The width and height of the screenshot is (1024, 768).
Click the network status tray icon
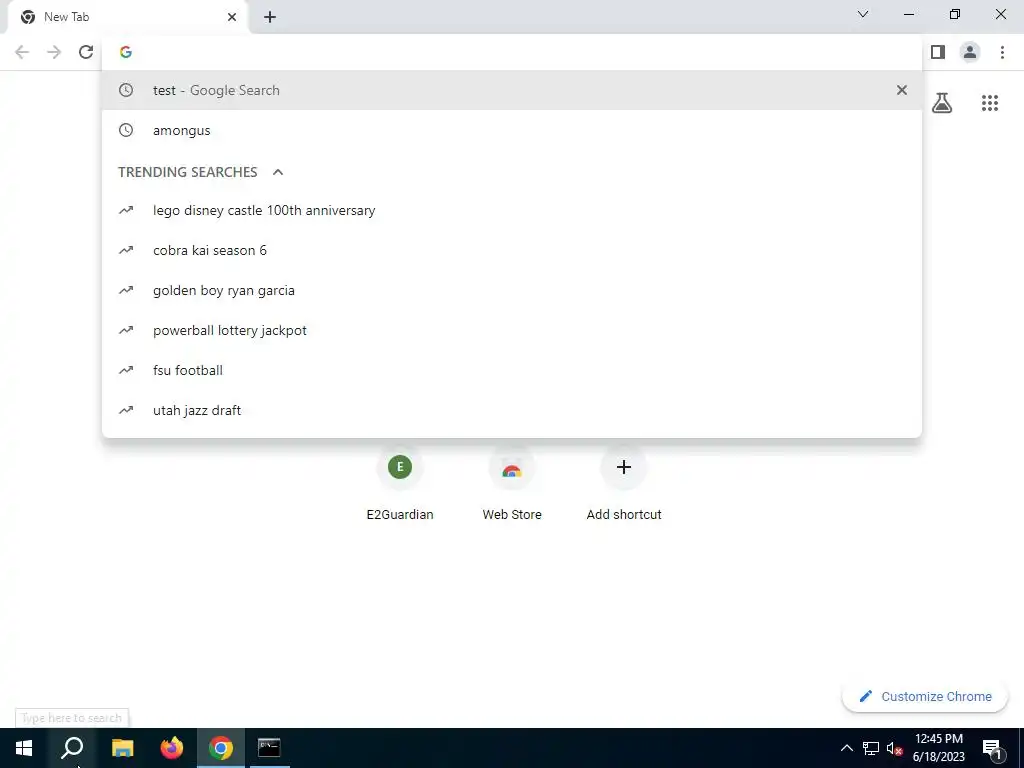(871, 748)
